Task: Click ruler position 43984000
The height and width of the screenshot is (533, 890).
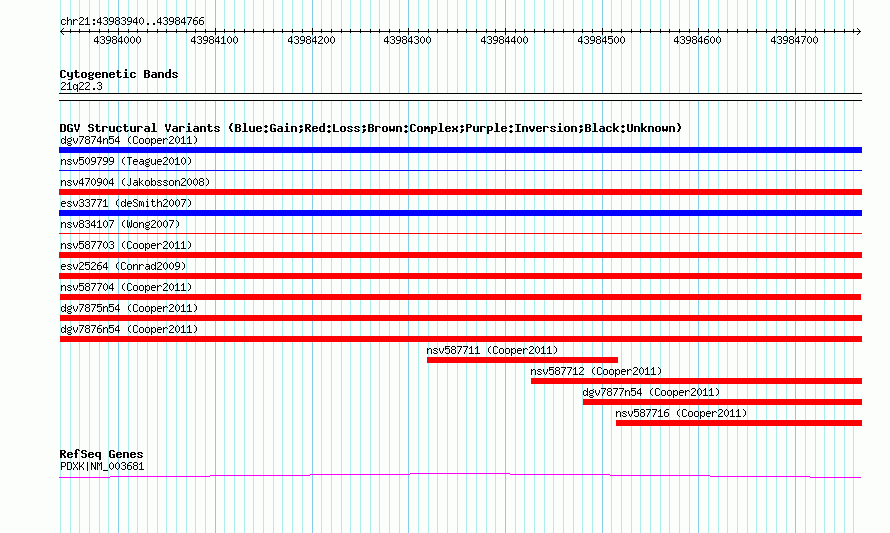Action: (117, 40)
